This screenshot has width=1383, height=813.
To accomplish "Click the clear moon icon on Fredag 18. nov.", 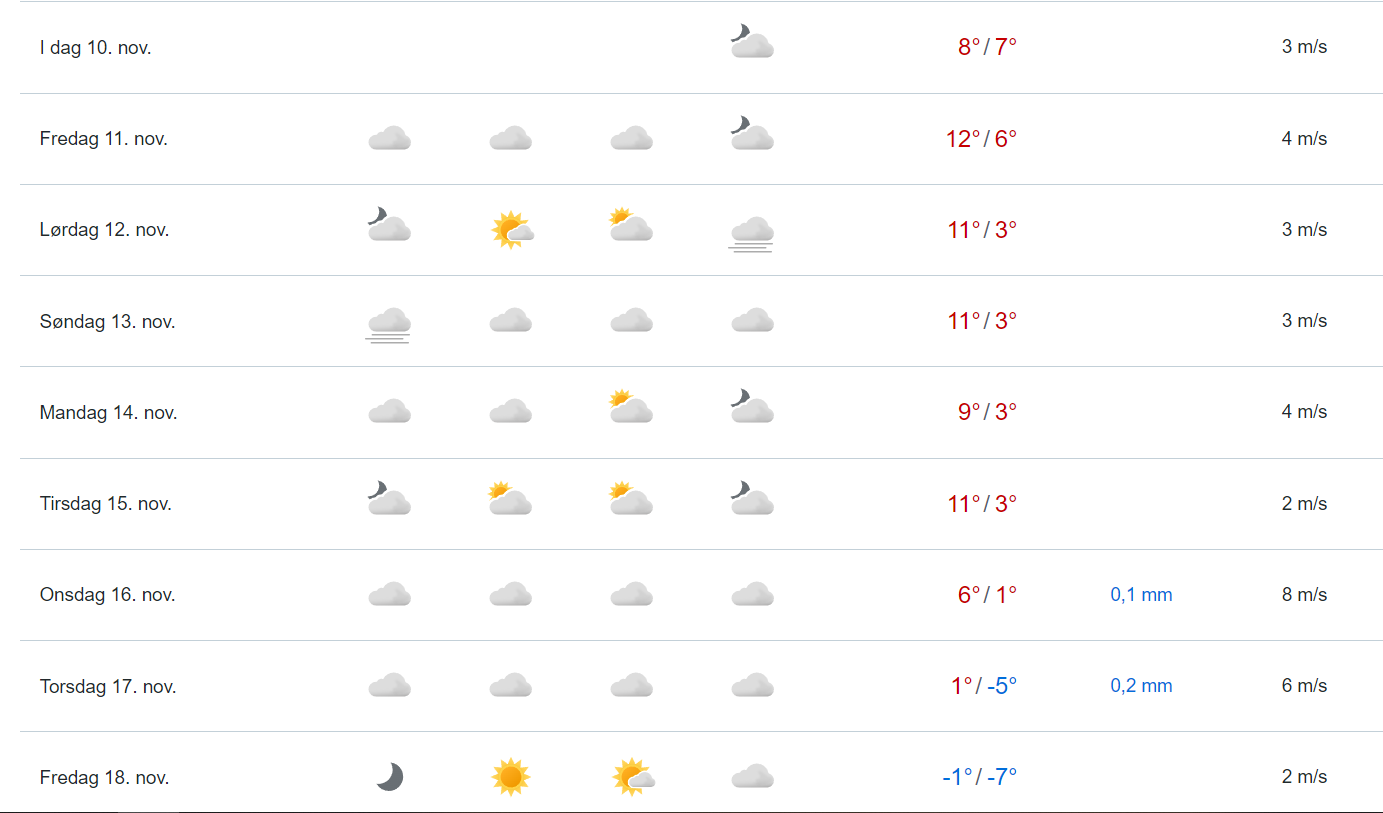I will [390, 777].
